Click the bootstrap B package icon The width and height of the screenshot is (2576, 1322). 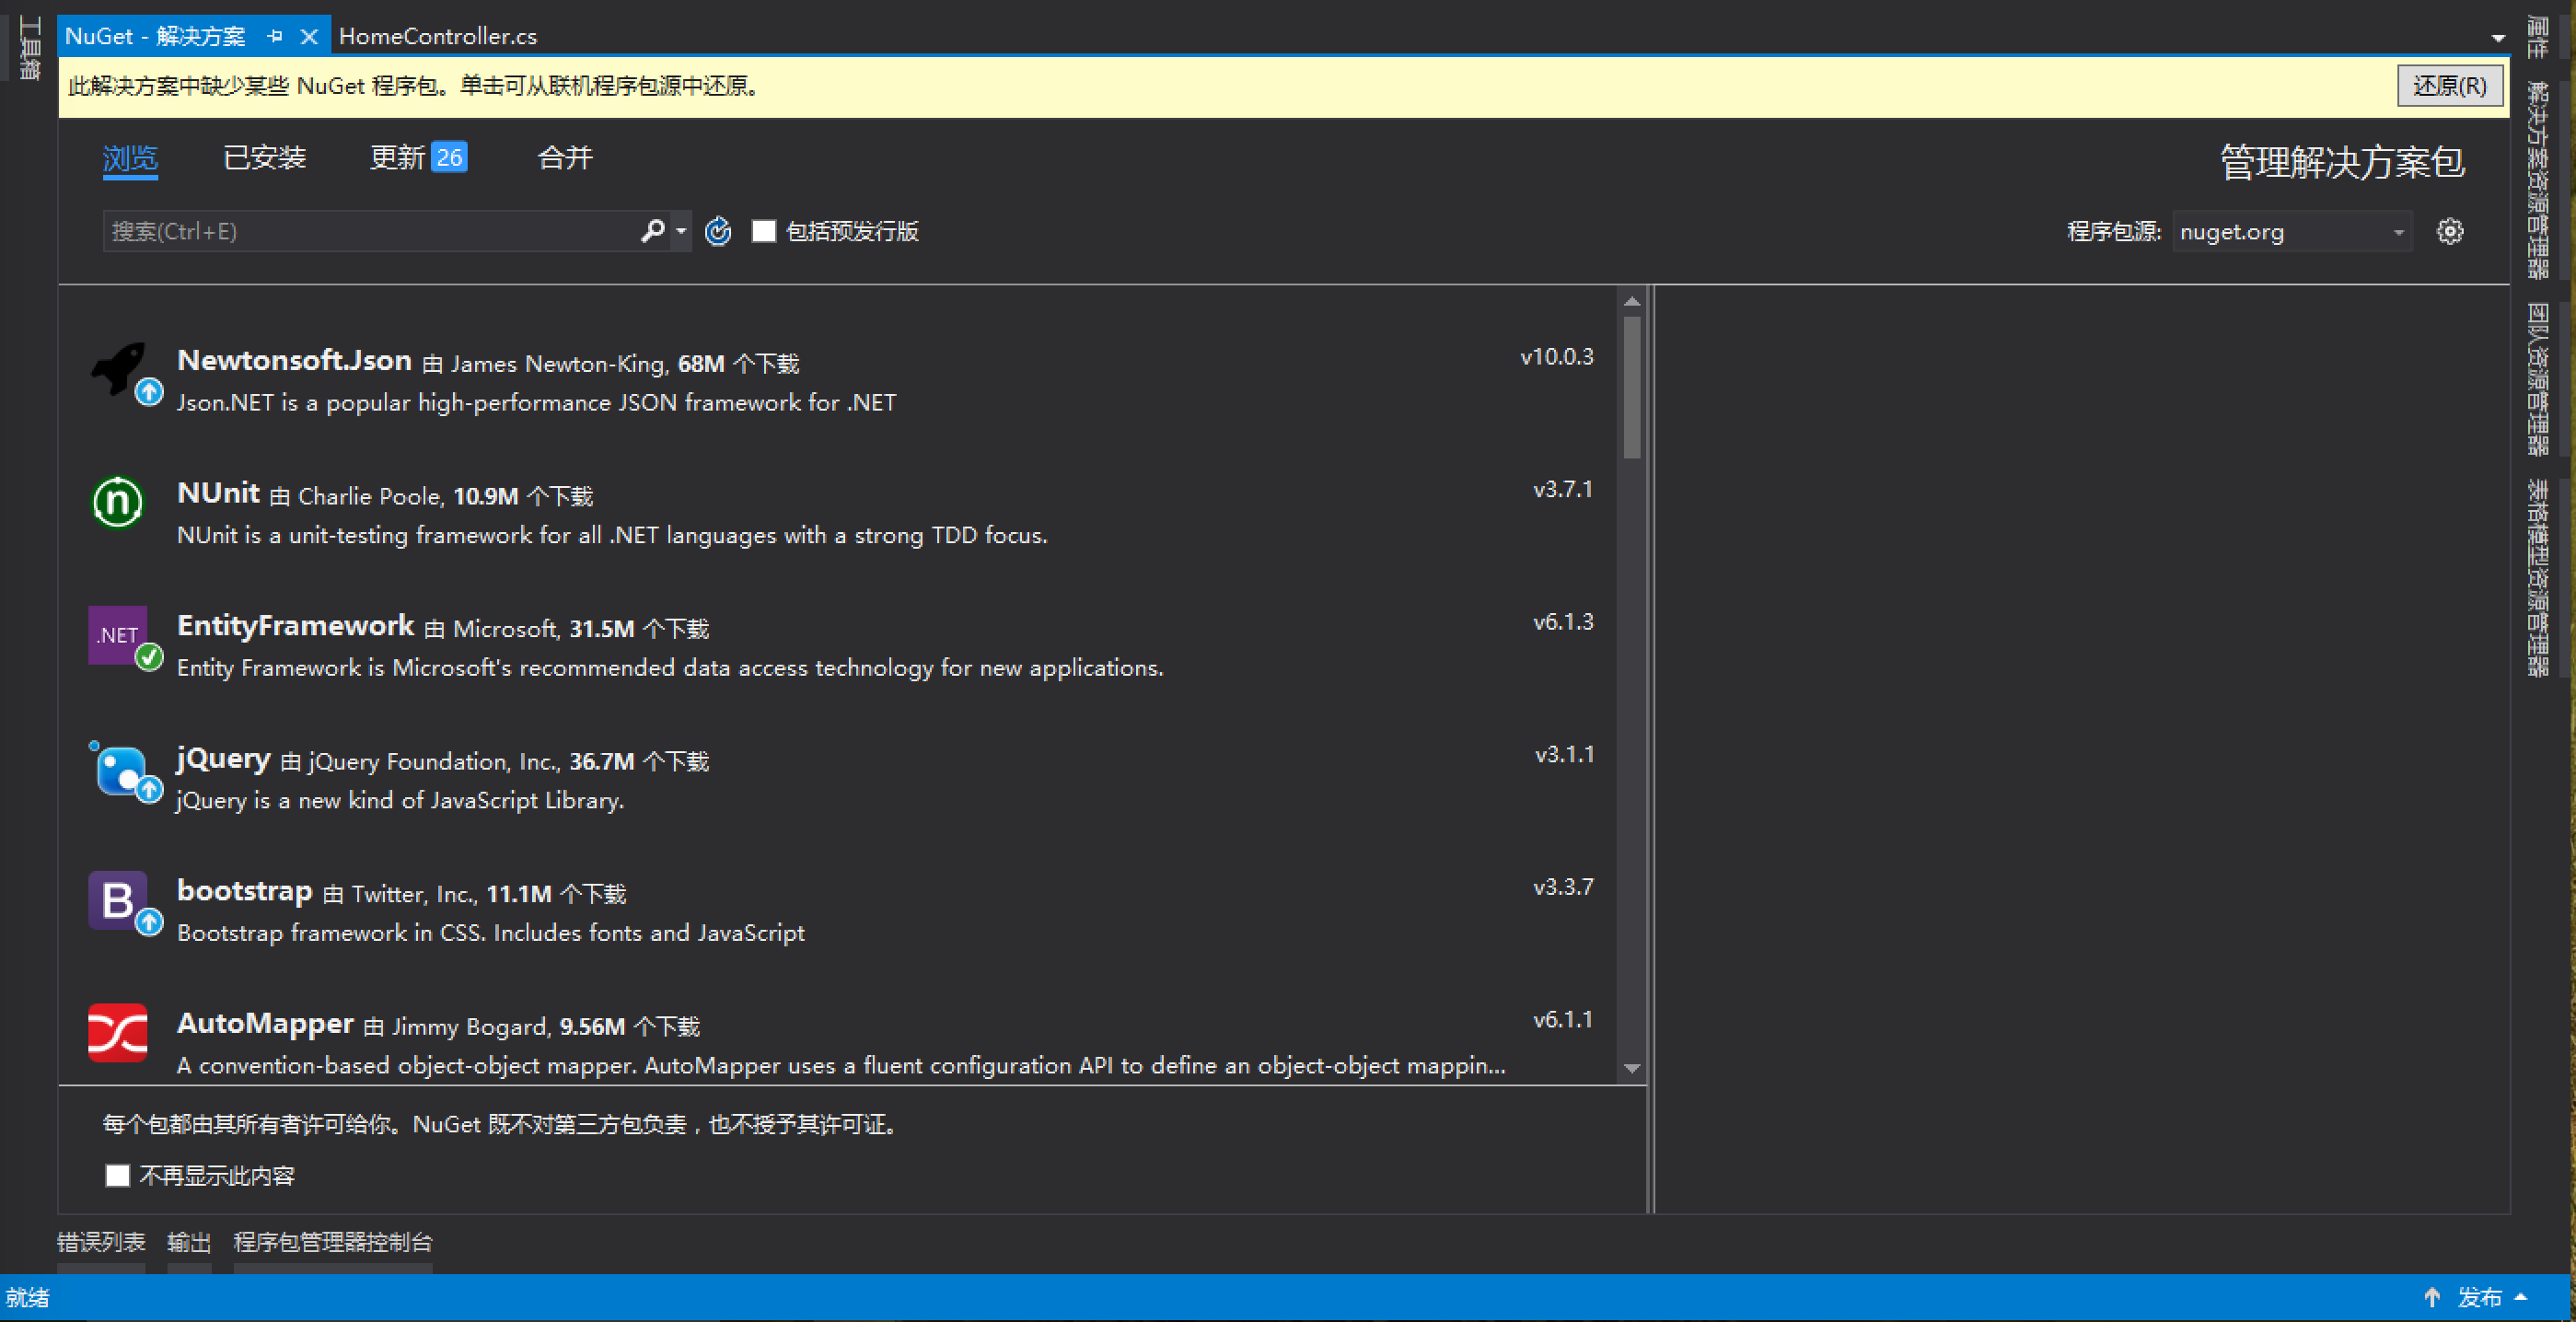[118, 900]
